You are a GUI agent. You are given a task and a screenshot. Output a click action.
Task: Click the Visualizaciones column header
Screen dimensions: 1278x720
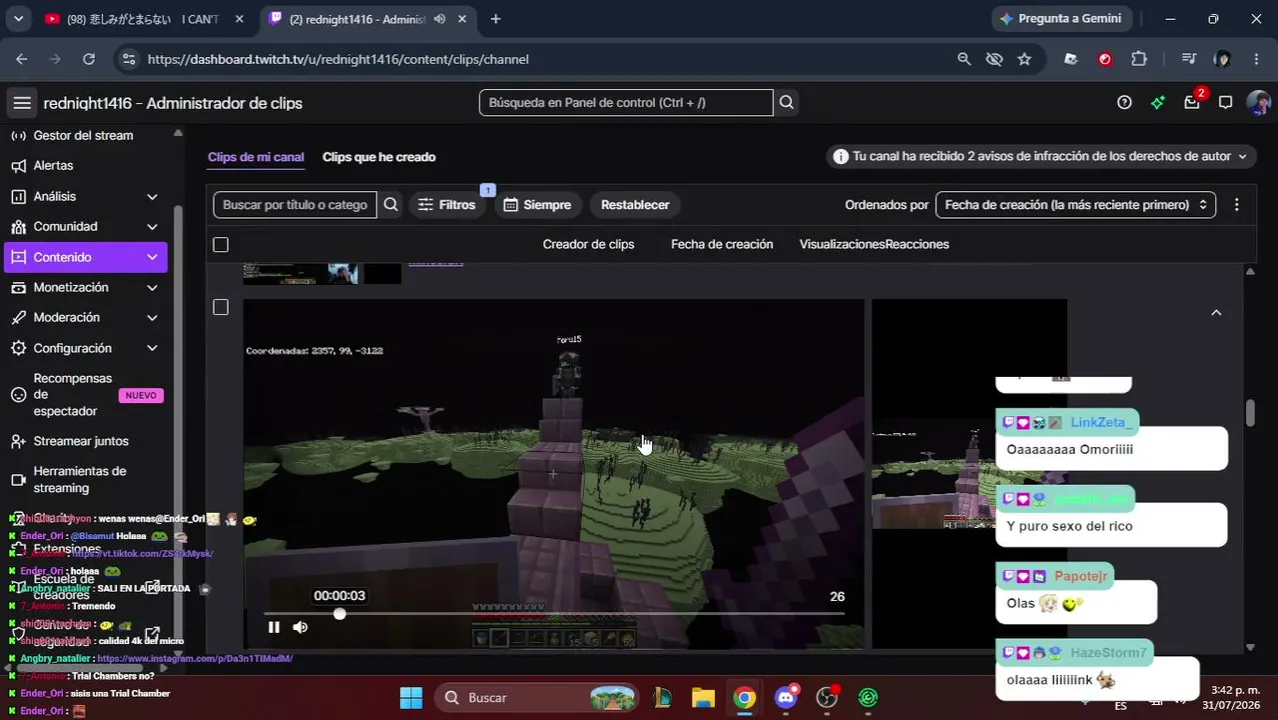(x=842, y=244)
